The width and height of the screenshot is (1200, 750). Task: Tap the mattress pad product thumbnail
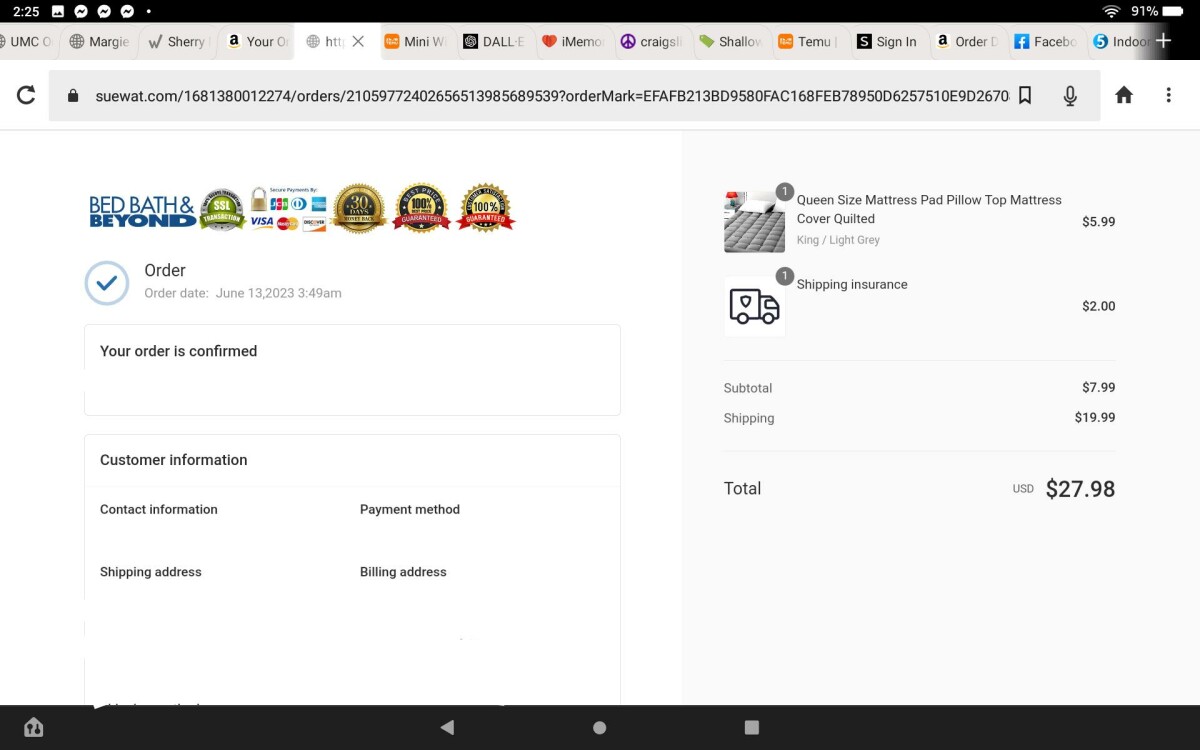coord(754,221)
